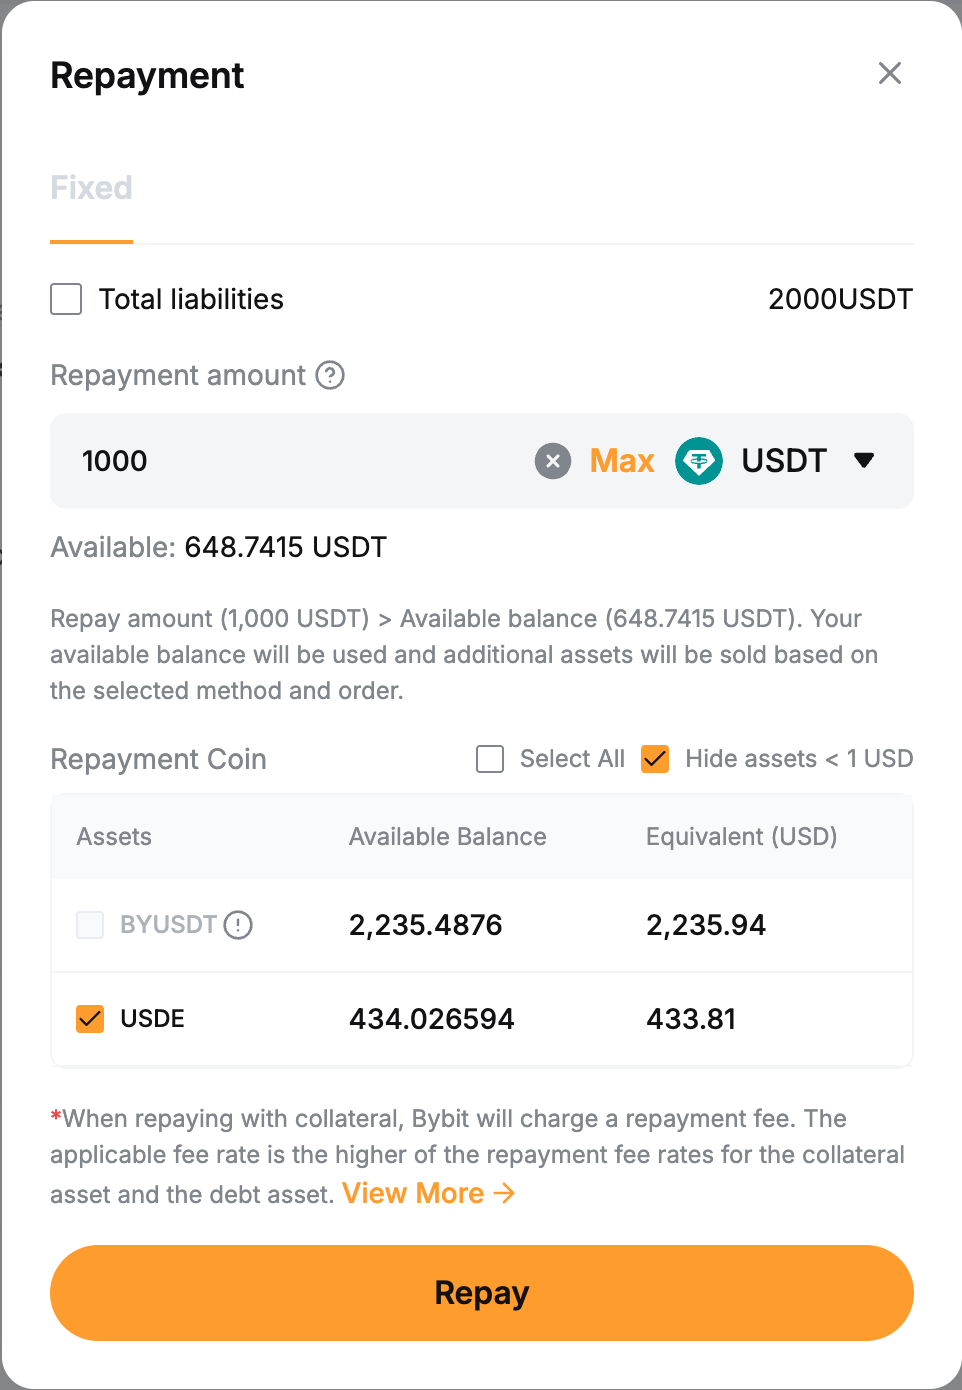
Task: Check the Total liabilities checkbox
Action: tap(66, 299)
